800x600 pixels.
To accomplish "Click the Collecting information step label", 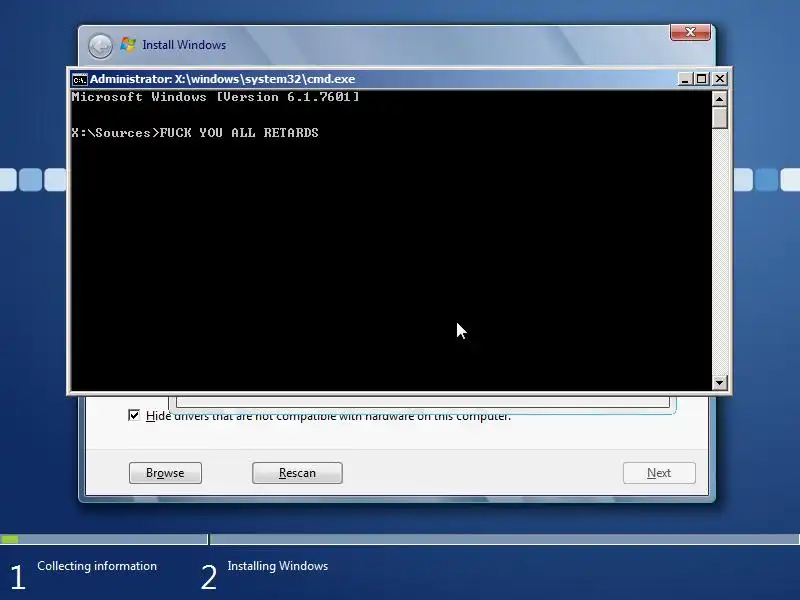I will (97, 566).
